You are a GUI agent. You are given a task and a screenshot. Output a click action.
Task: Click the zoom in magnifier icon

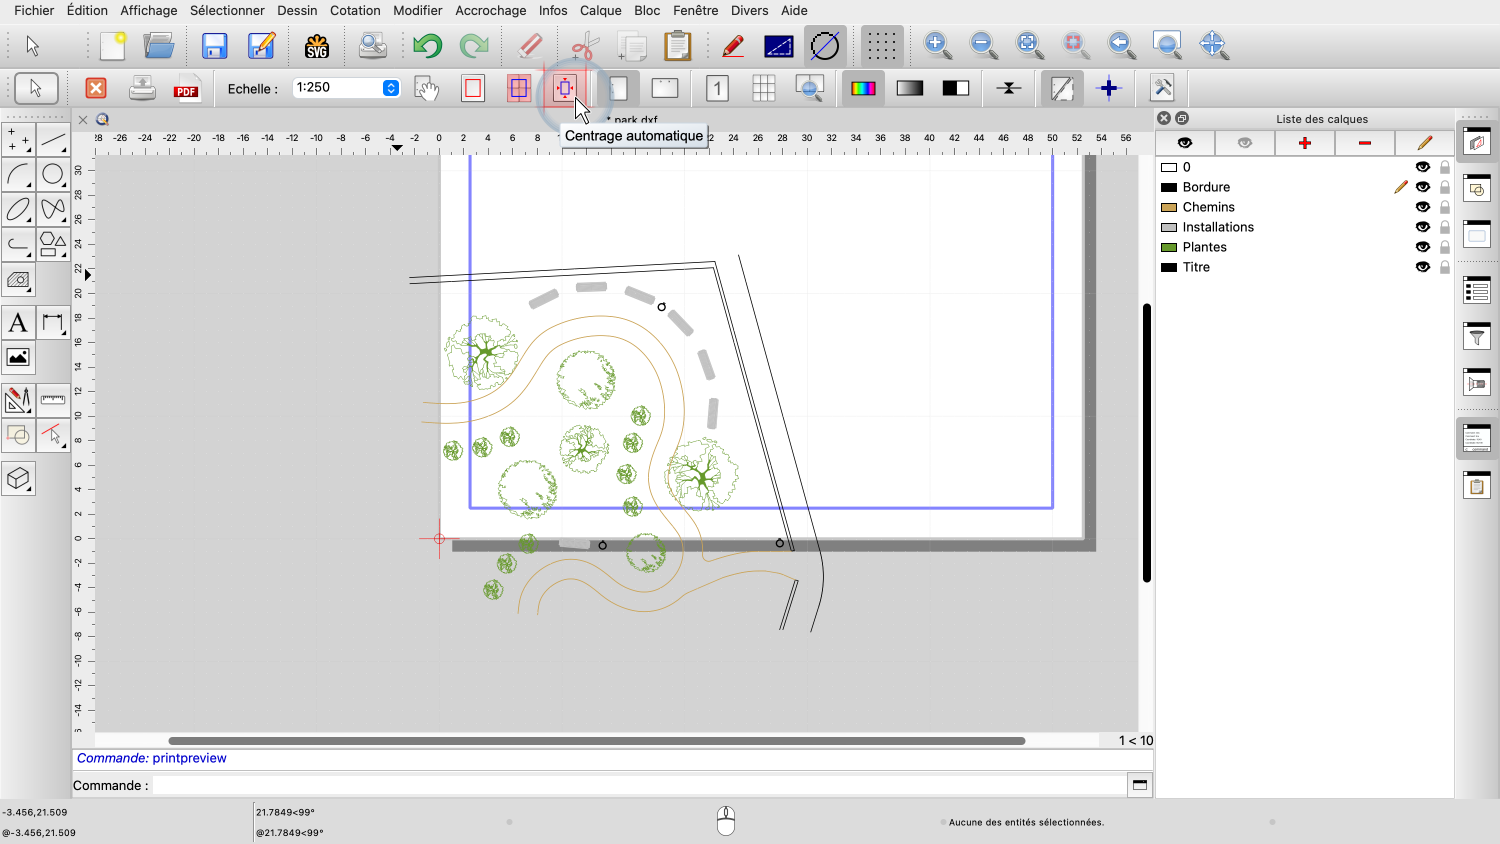tap(937, 45)
